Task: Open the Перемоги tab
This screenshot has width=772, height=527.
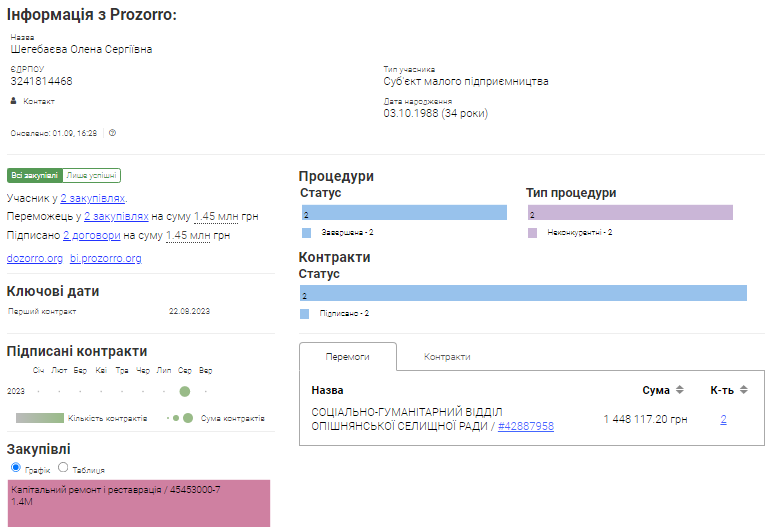Action: tap(347, 357)
